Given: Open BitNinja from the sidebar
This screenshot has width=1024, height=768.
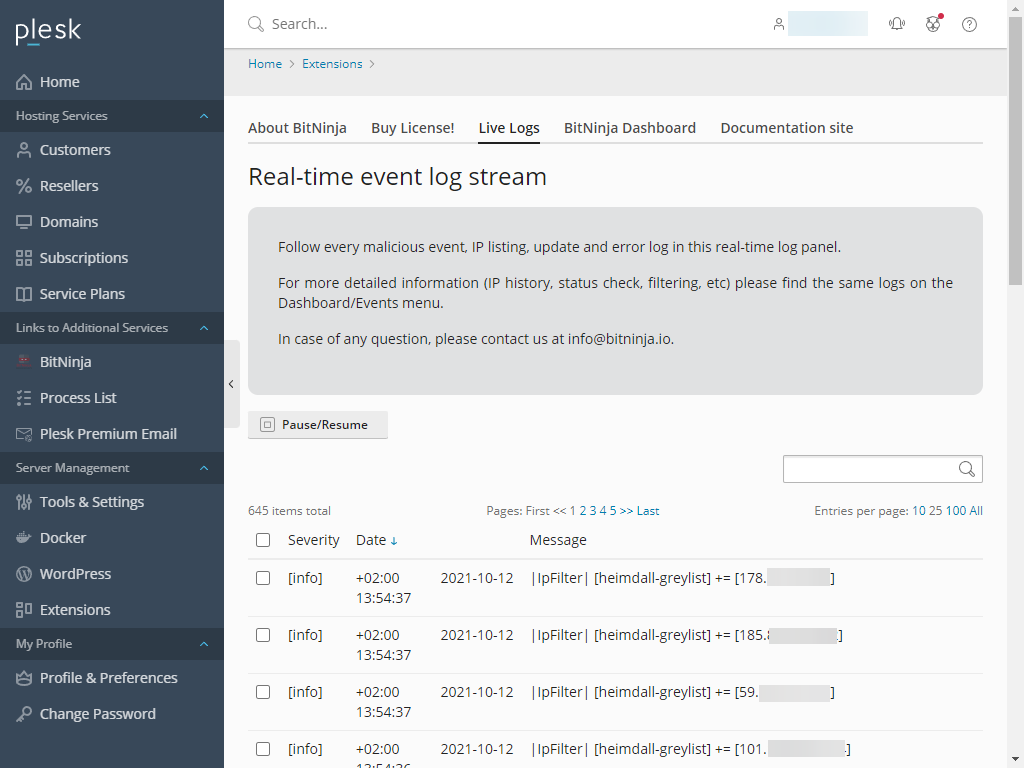Looking at the screenshot, I should tap(64, 361).
